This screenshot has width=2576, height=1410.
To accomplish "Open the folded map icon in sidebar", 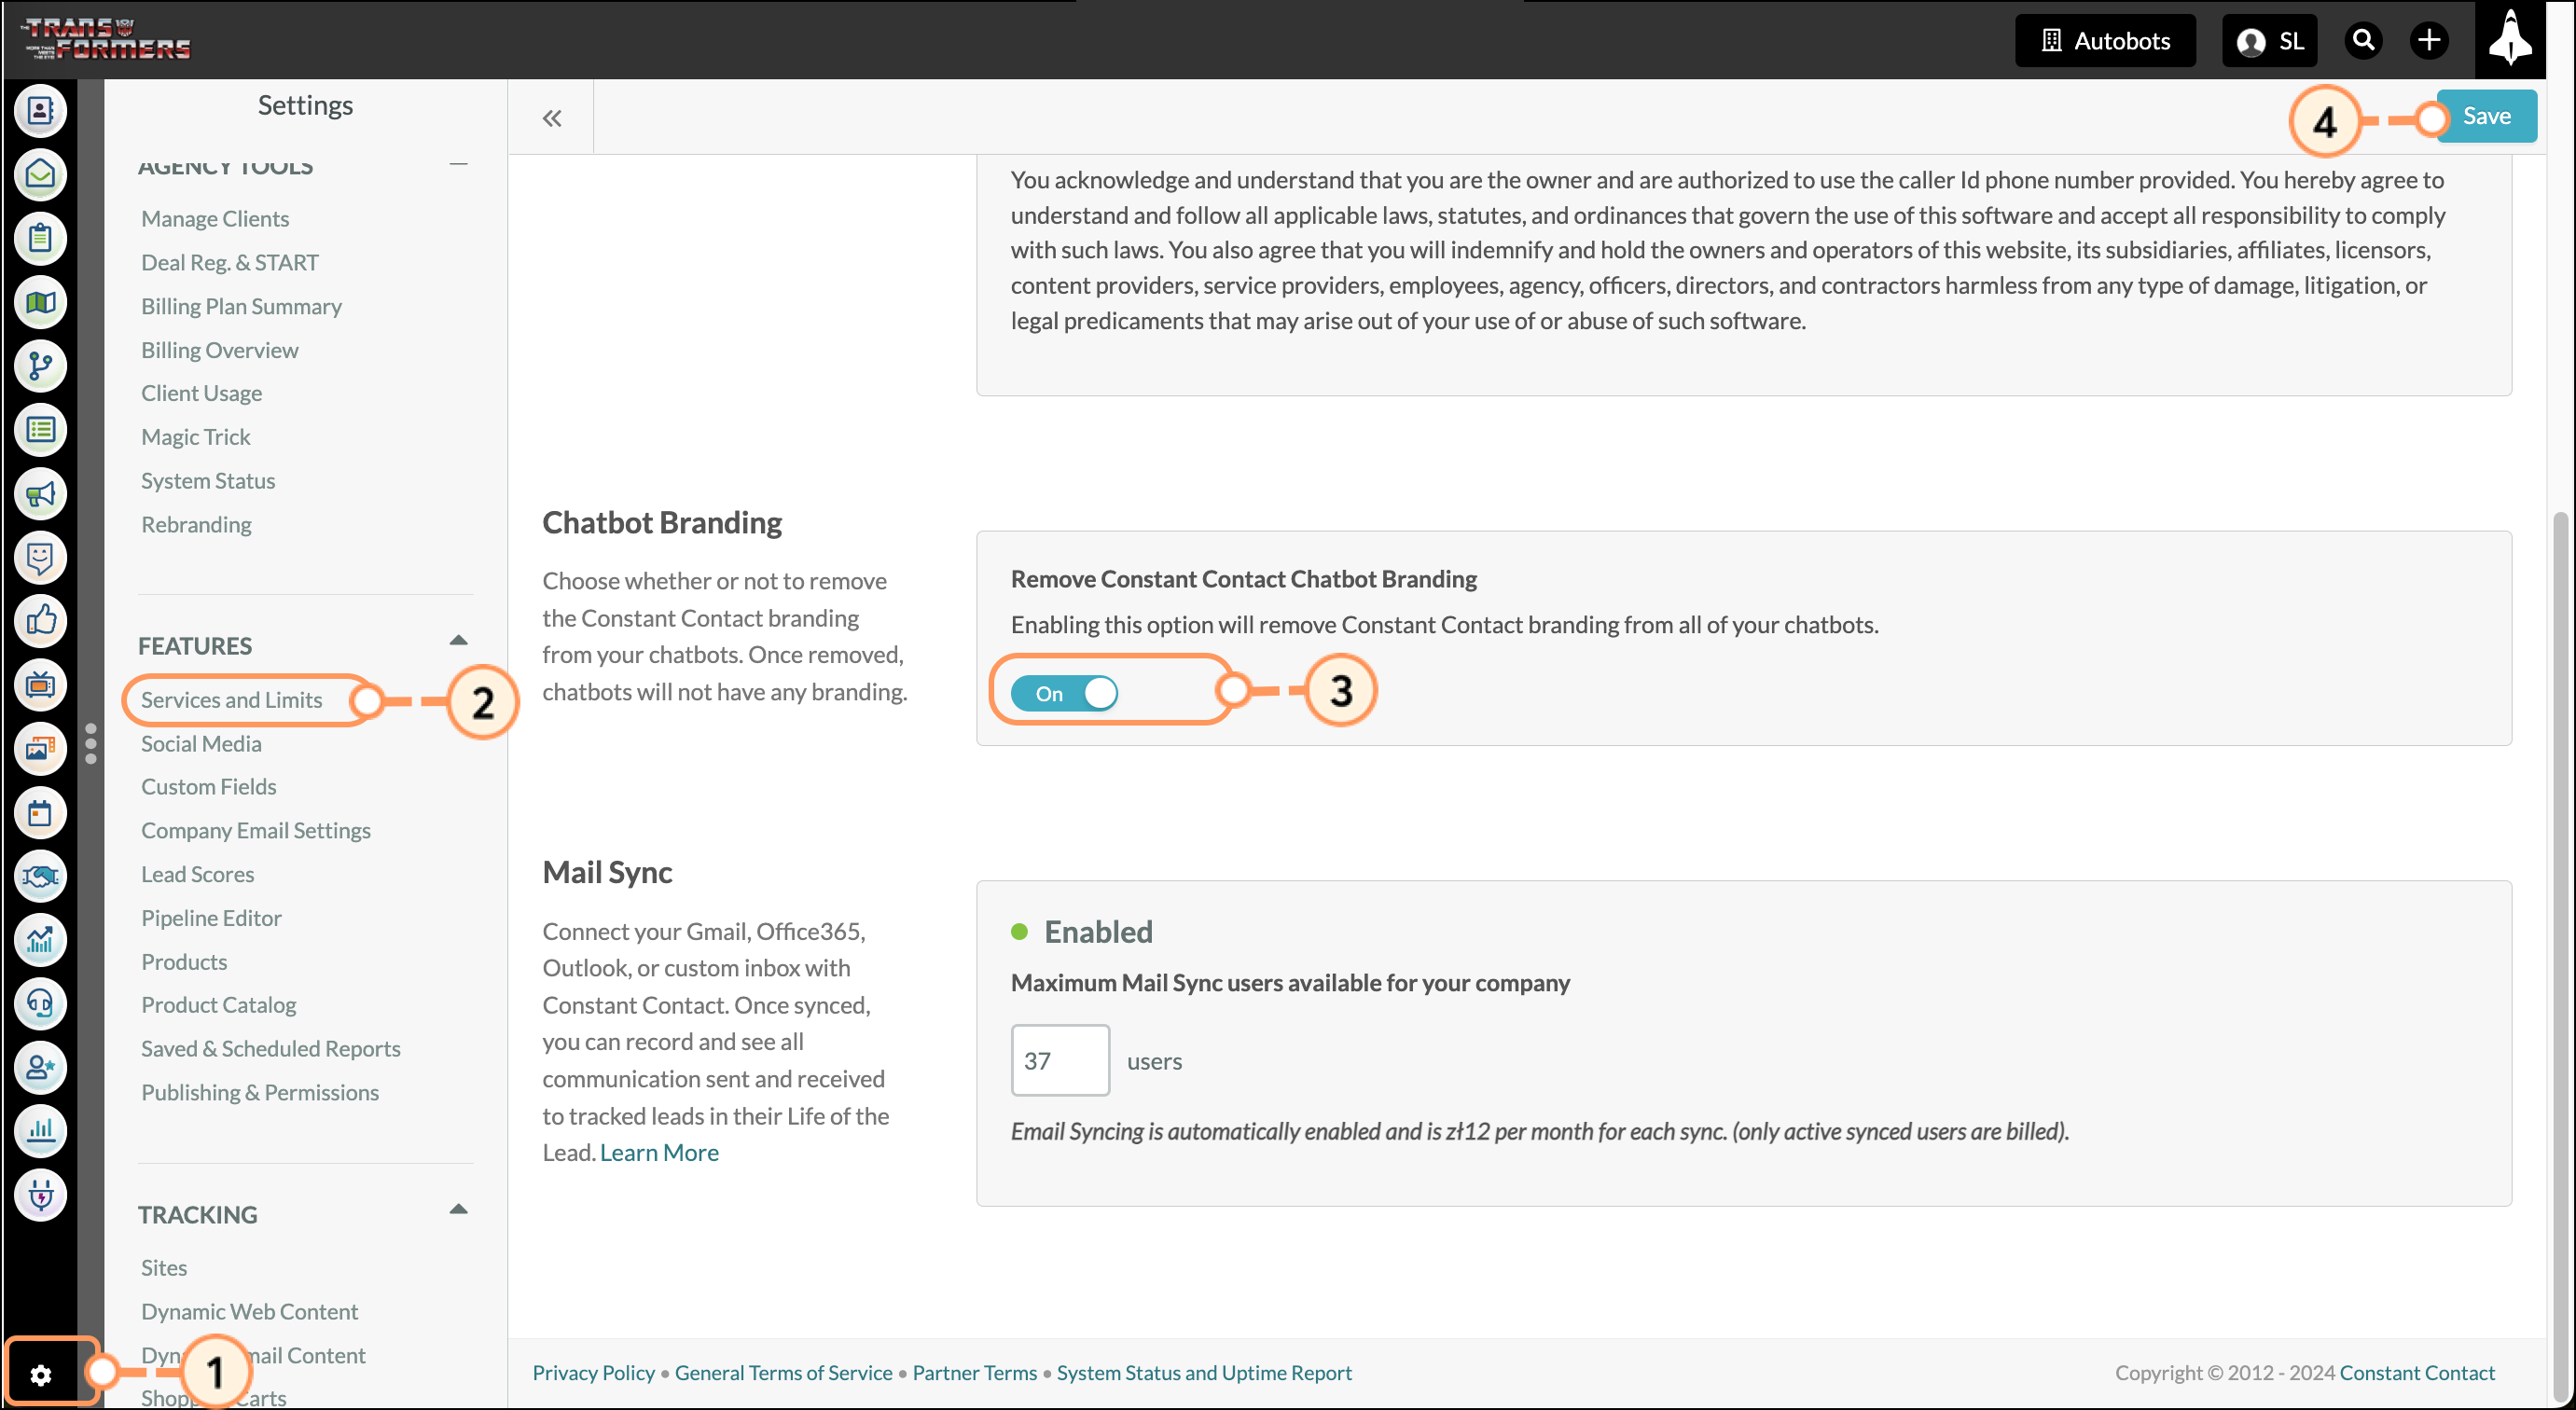I will pyautogui.click(x=40, y=302).
